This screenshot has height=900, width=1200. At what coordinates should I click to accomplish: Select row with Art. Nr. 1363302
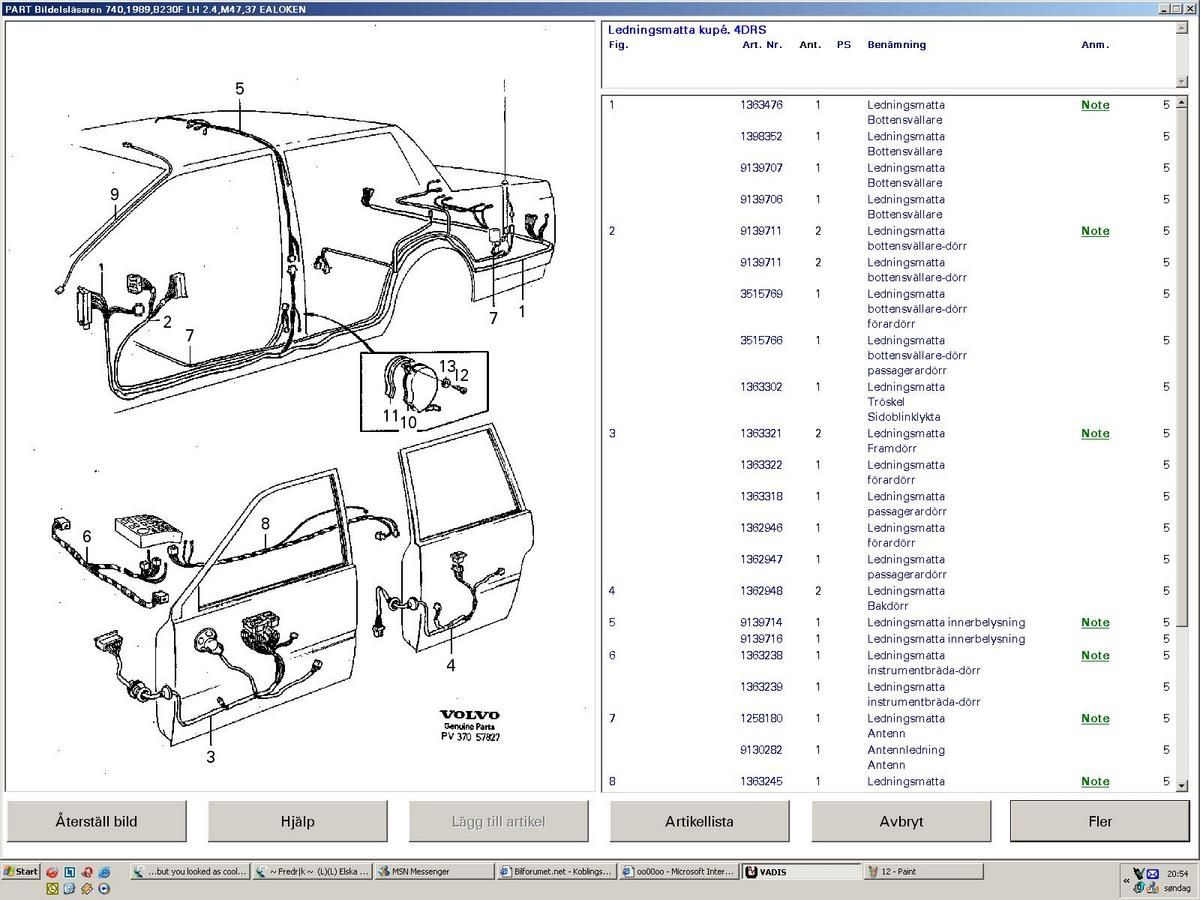point(761,387)
